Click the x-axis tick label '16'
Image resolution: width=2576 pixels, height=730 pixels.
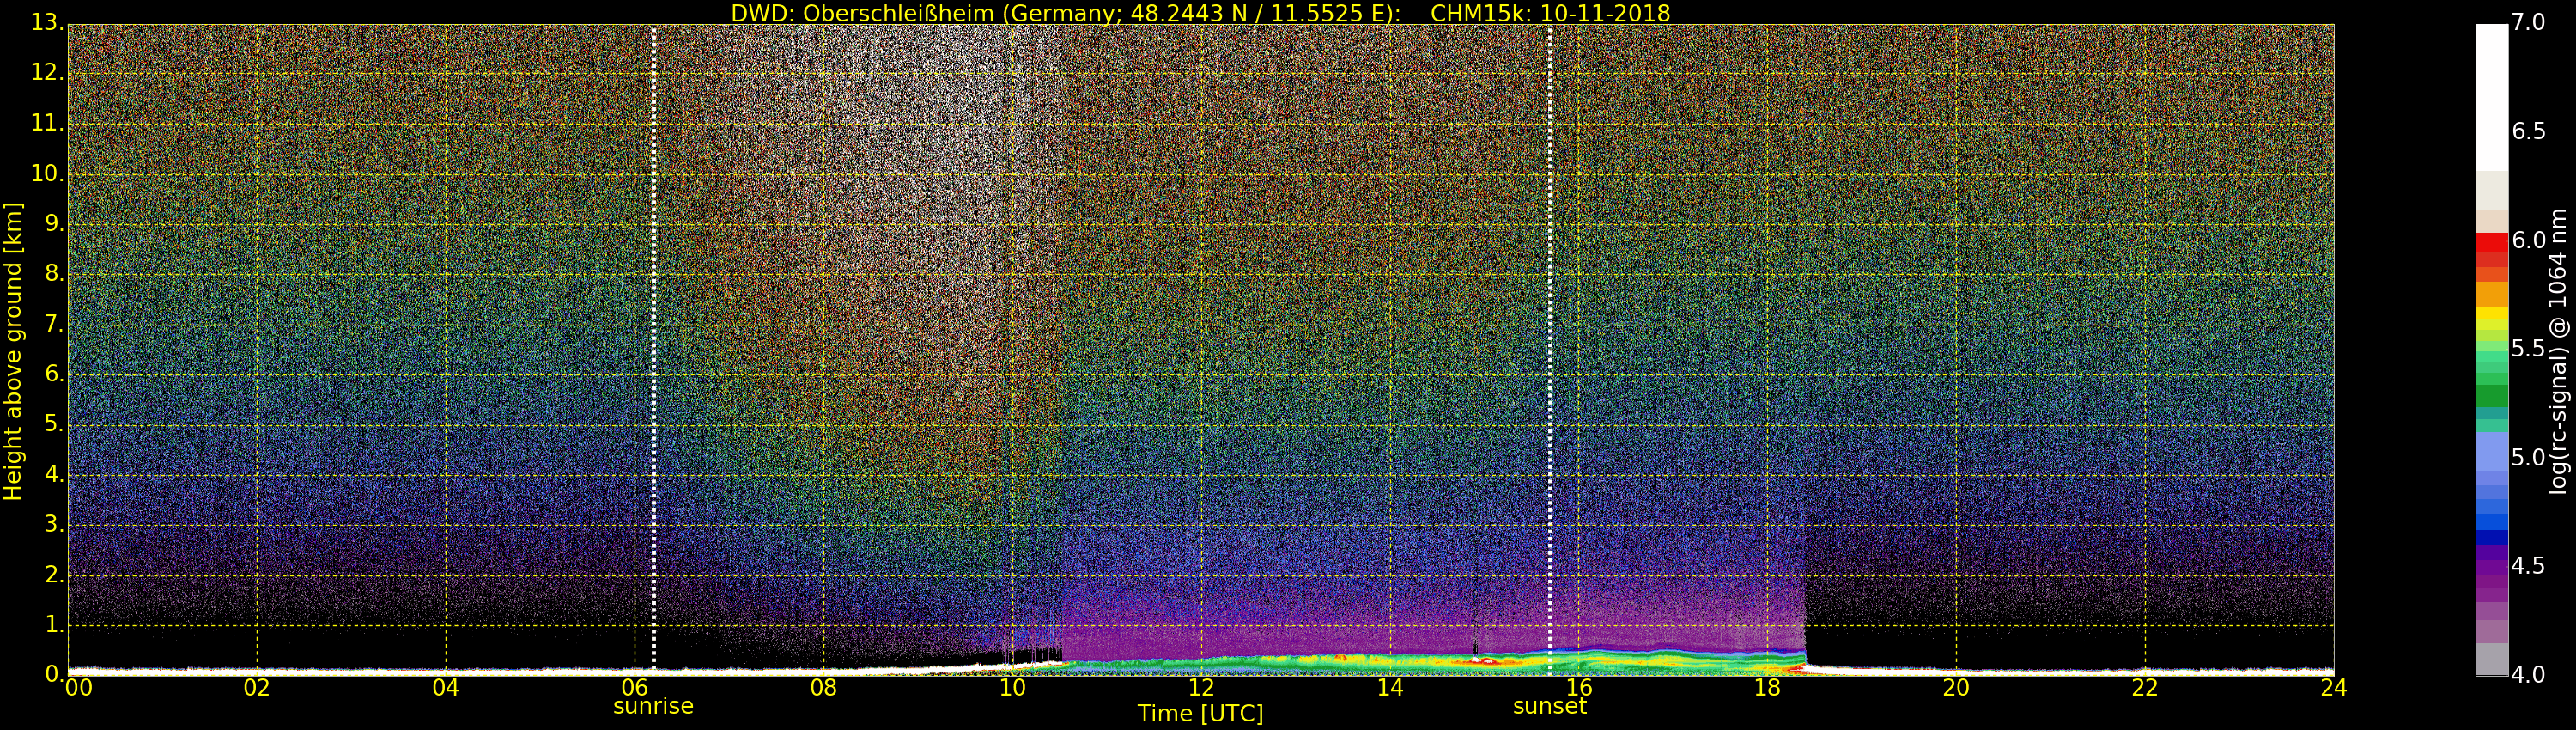[x=1579, y=687]
